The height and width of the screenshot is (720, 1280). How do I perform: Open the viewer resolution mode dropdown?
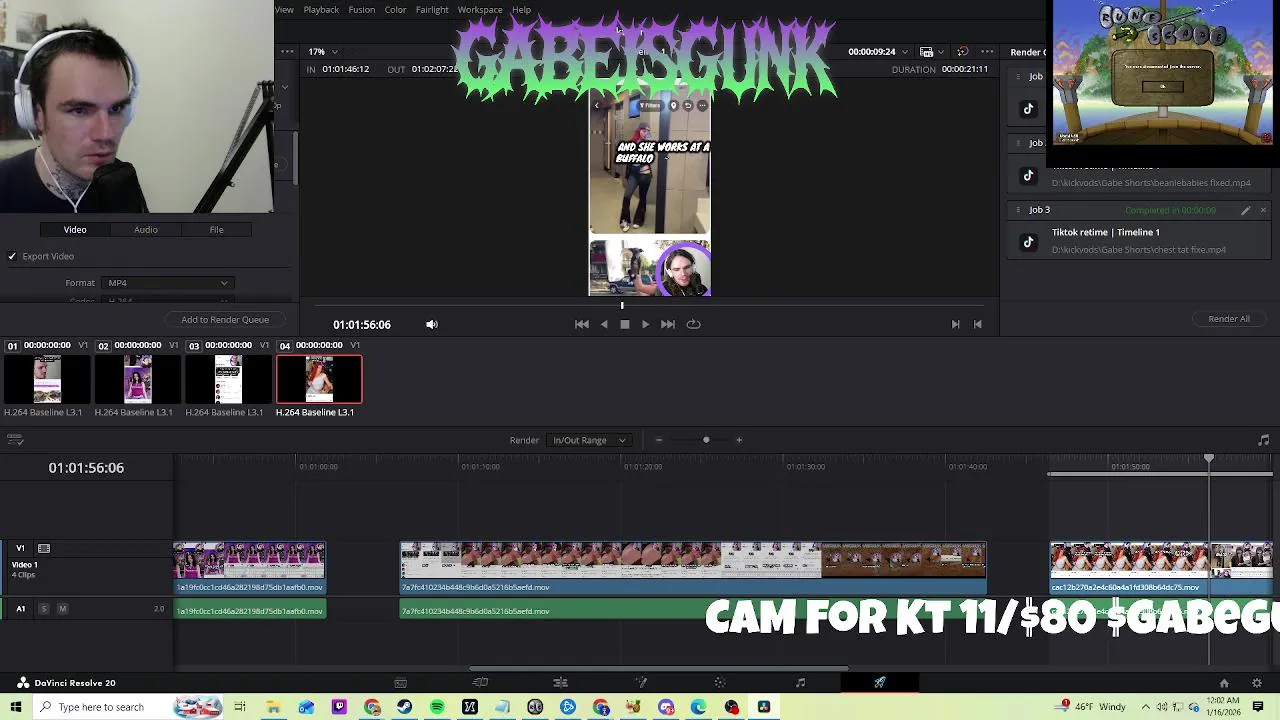pos(931,52)
